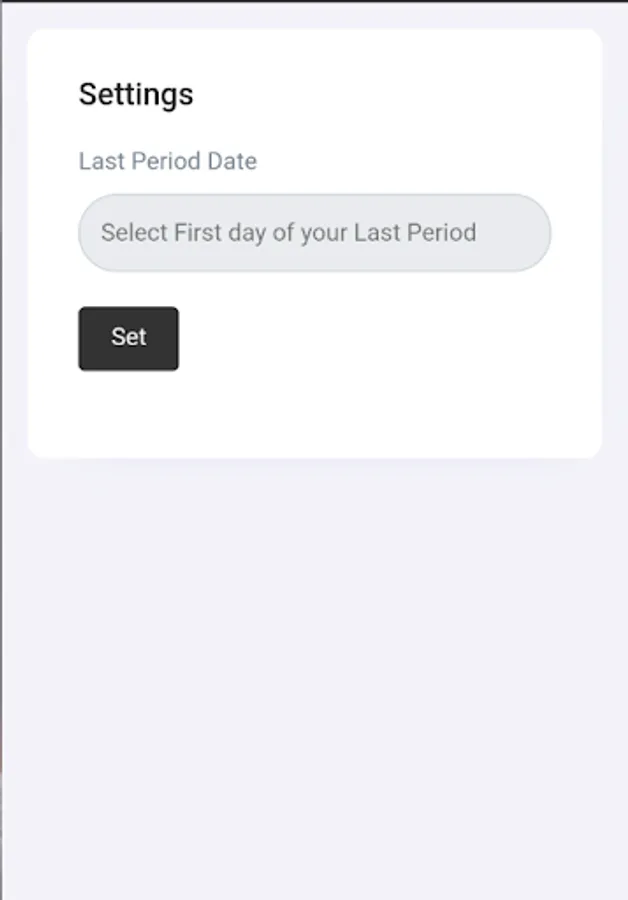Click the blank lavender area below the card
Viewport: 628px width, 900px height.
[314, 680]
